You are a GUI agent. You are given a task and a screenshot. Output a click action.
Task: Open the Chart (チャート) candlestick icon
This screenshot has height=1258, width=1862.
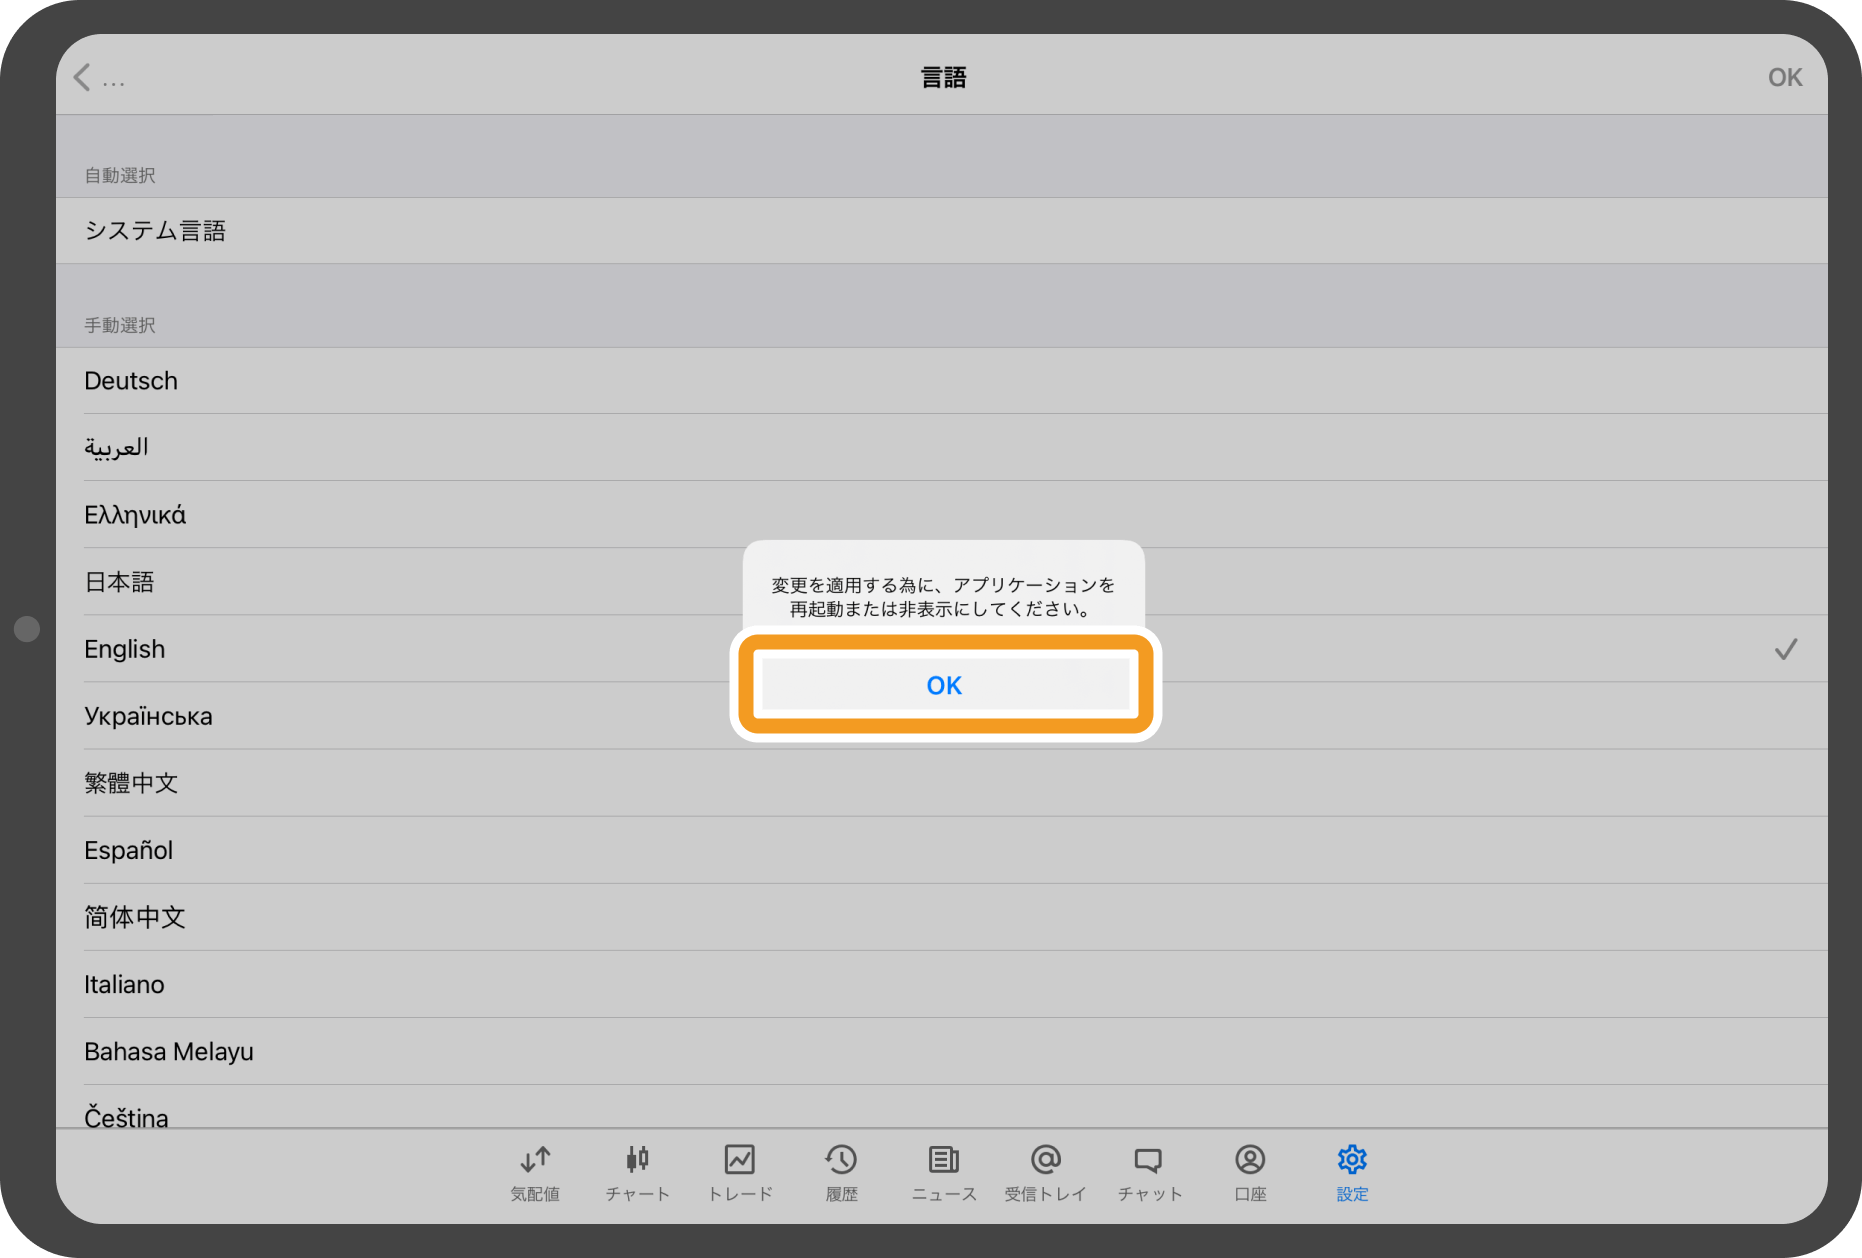637,1160
